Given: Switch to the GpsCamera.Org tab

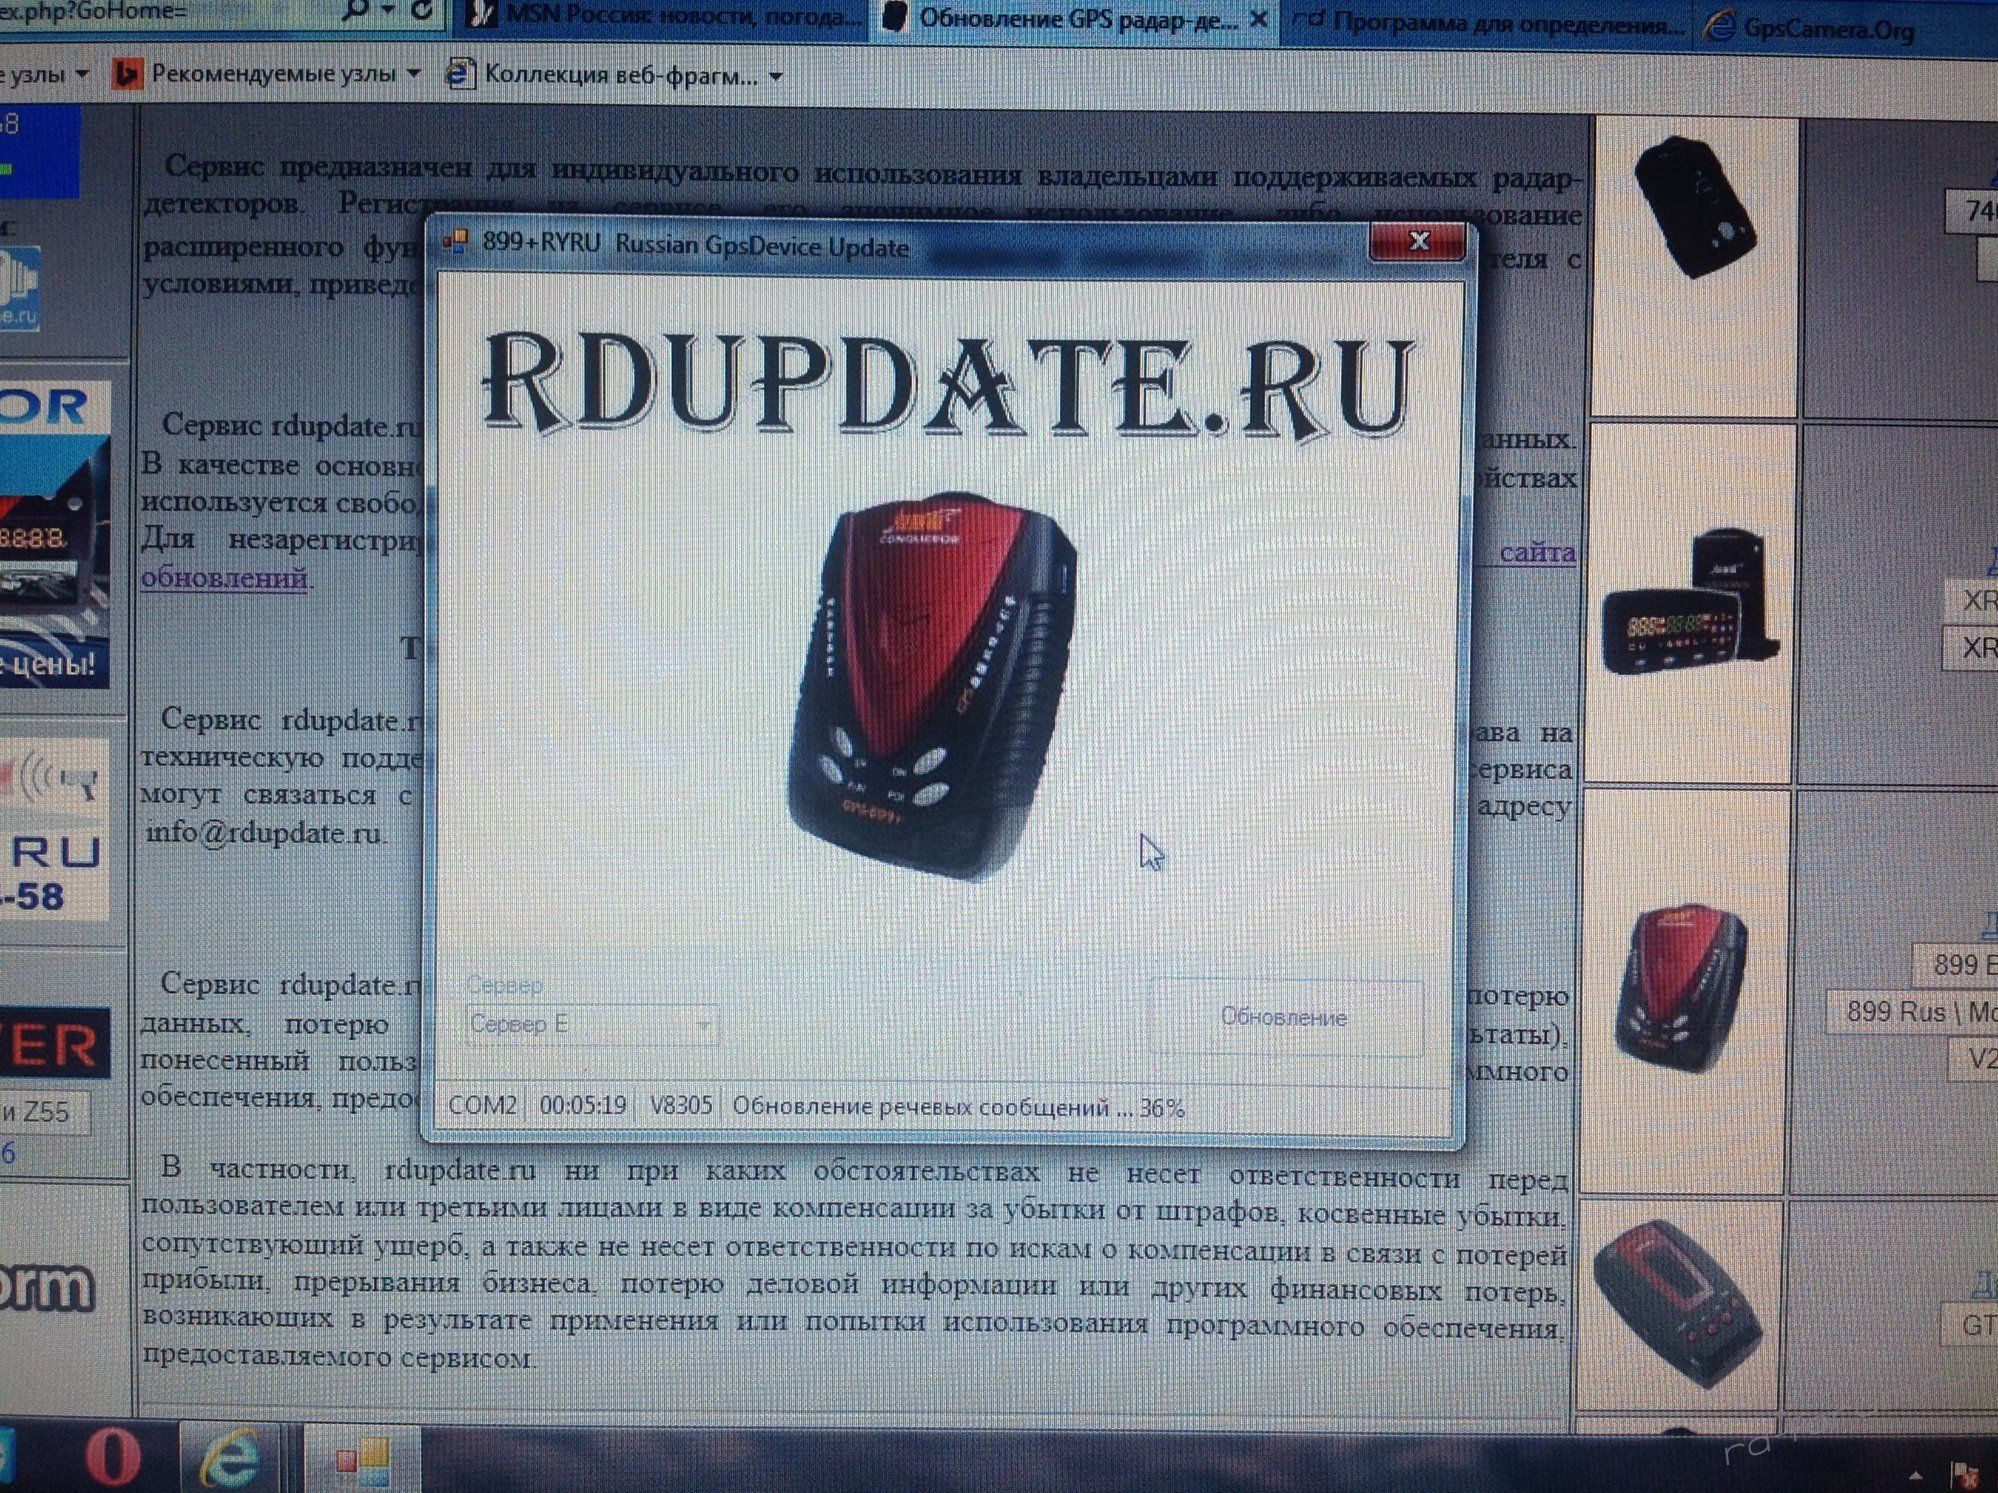Looking at the screenshot, I should click(x=1812, y=28).
